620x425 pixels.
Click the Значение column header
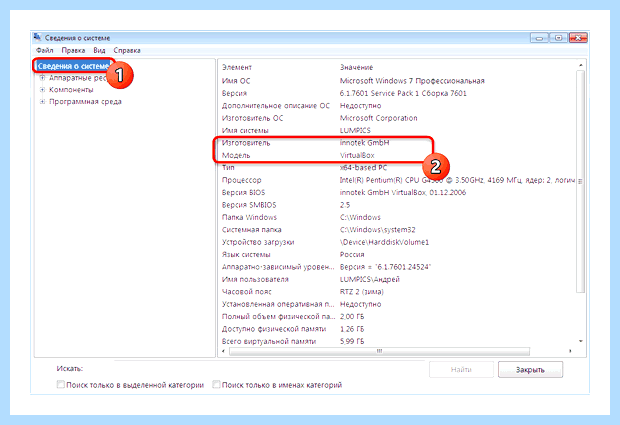click(356, 67)
